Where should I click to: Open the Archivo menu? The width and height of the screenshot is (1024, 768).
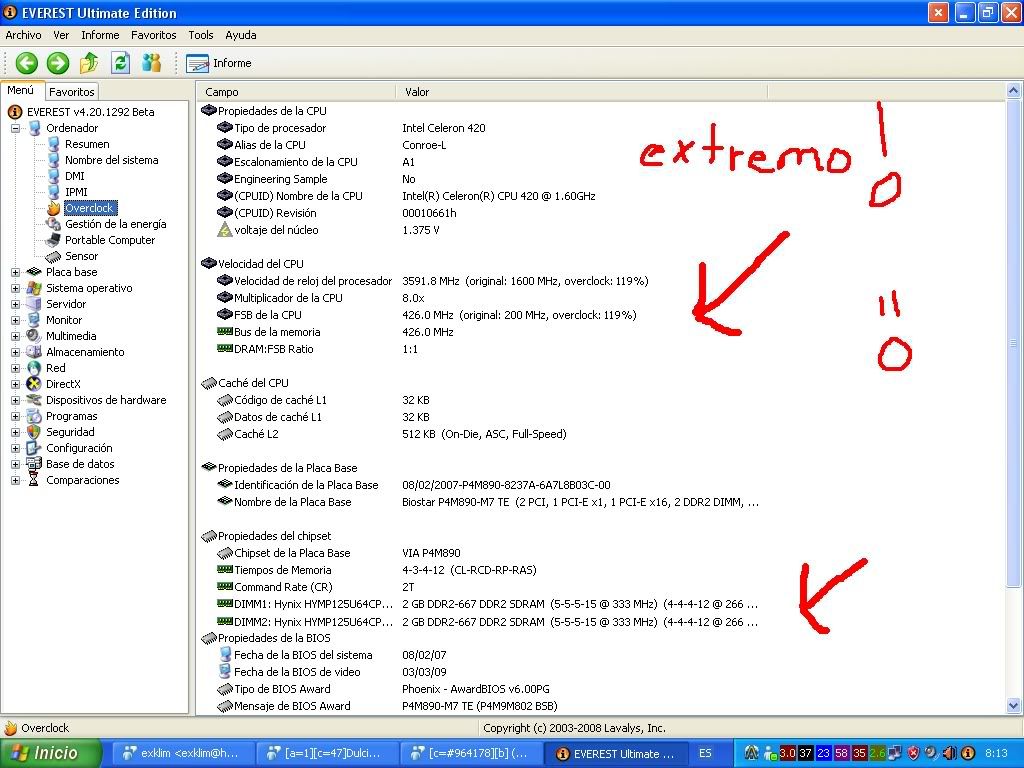[24, 35]
